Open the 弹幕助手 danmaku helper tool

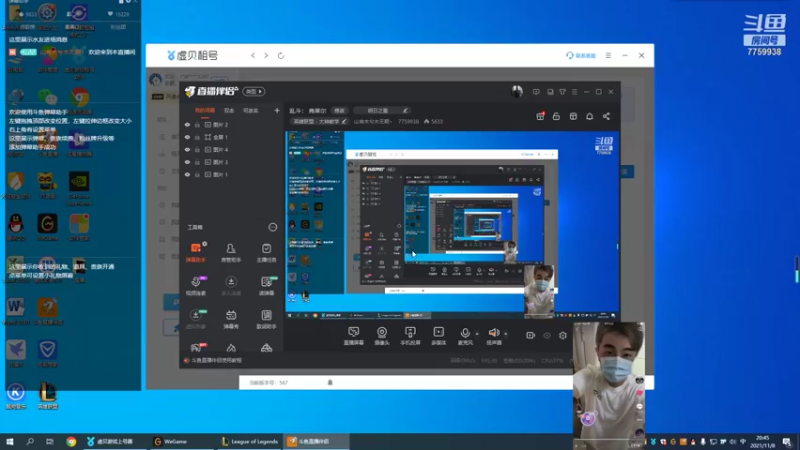[196, 252]
